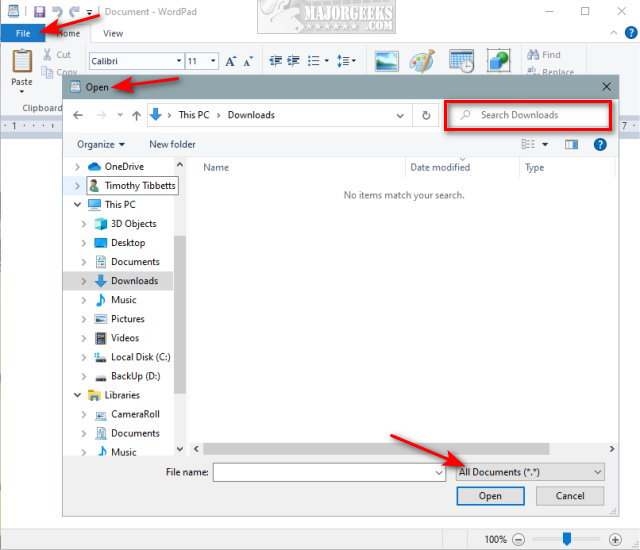Switch to the View ribbon tab

click(113, 33)
